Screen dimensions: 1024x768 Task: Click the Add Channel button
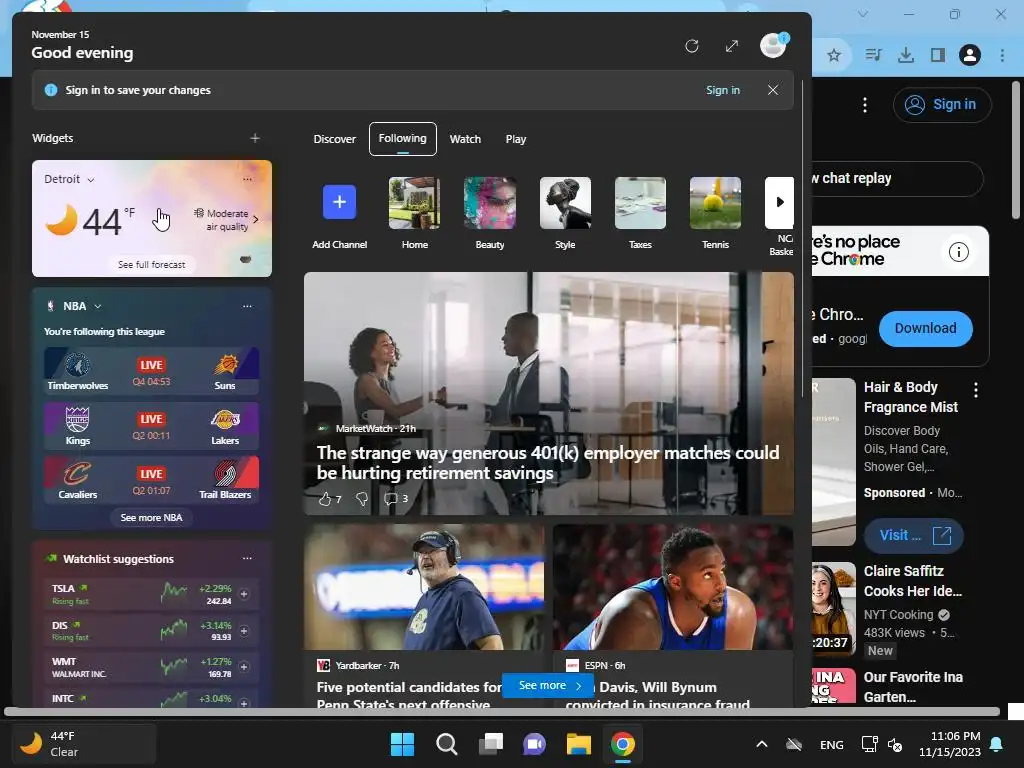pos(340,214)
